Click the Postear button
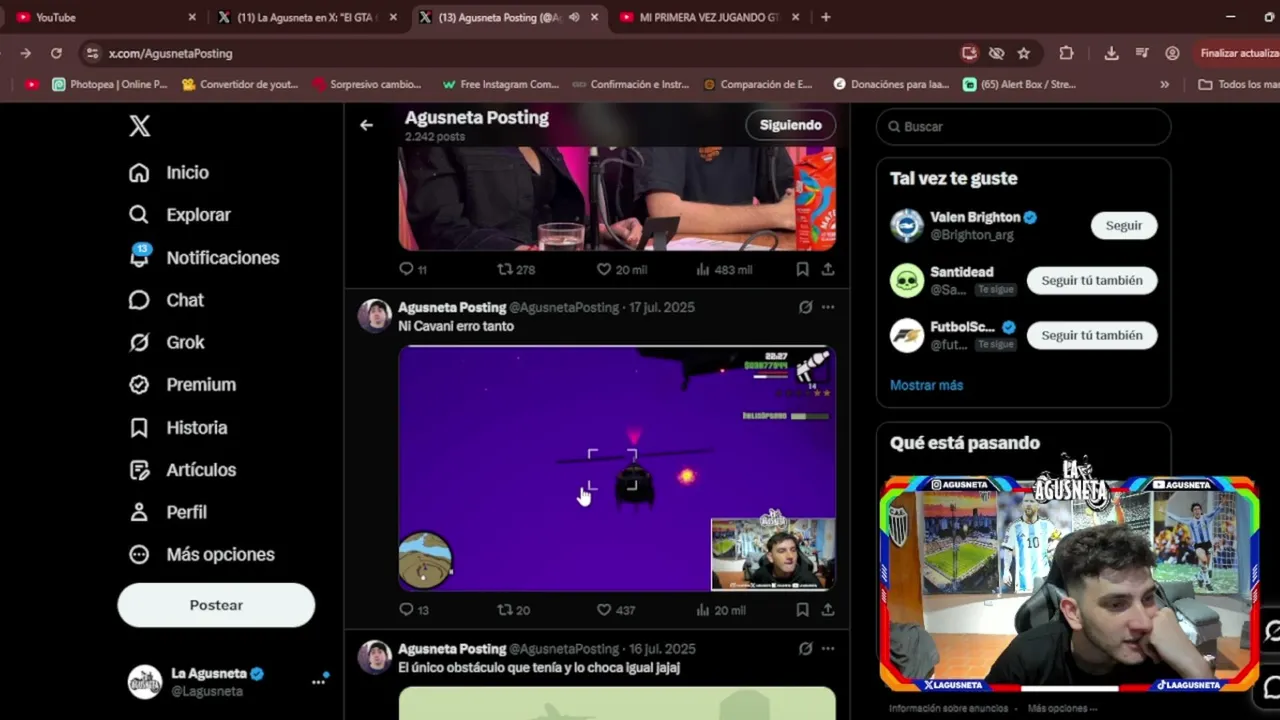1280x720 pixels. pyautogui.click(x=216, y=605)
